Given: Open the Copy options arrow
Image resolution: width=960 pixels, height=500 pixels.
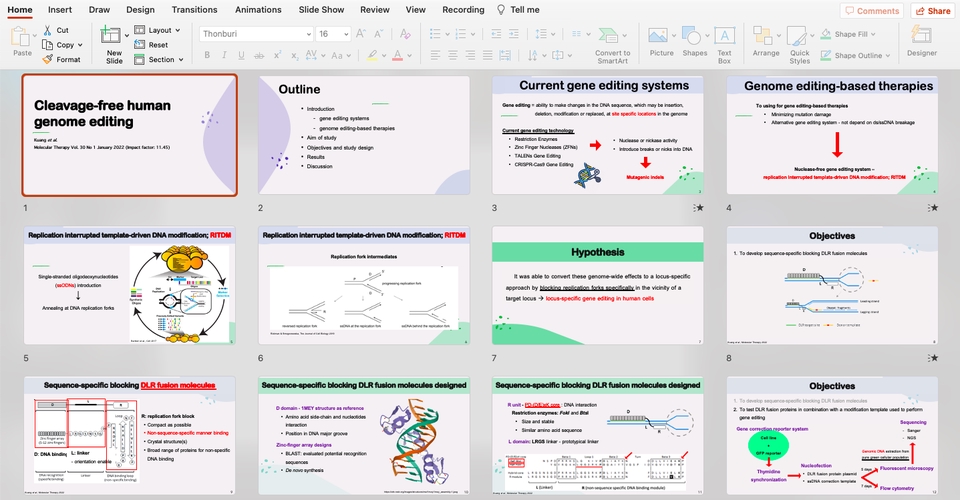Looking at the screenshot, I should pyautogui.click(x=80, y=45).
